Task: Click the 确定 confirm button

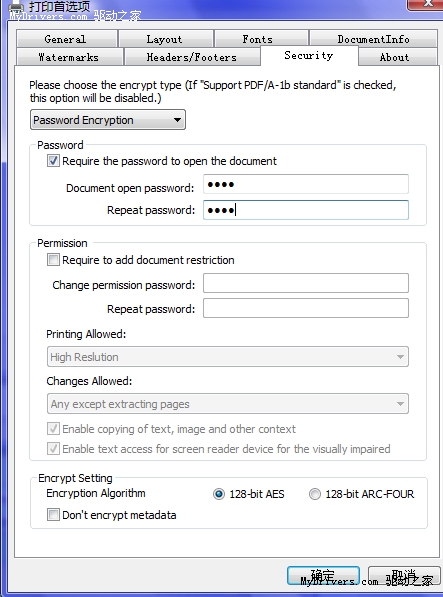Action: tap(323, 575)
